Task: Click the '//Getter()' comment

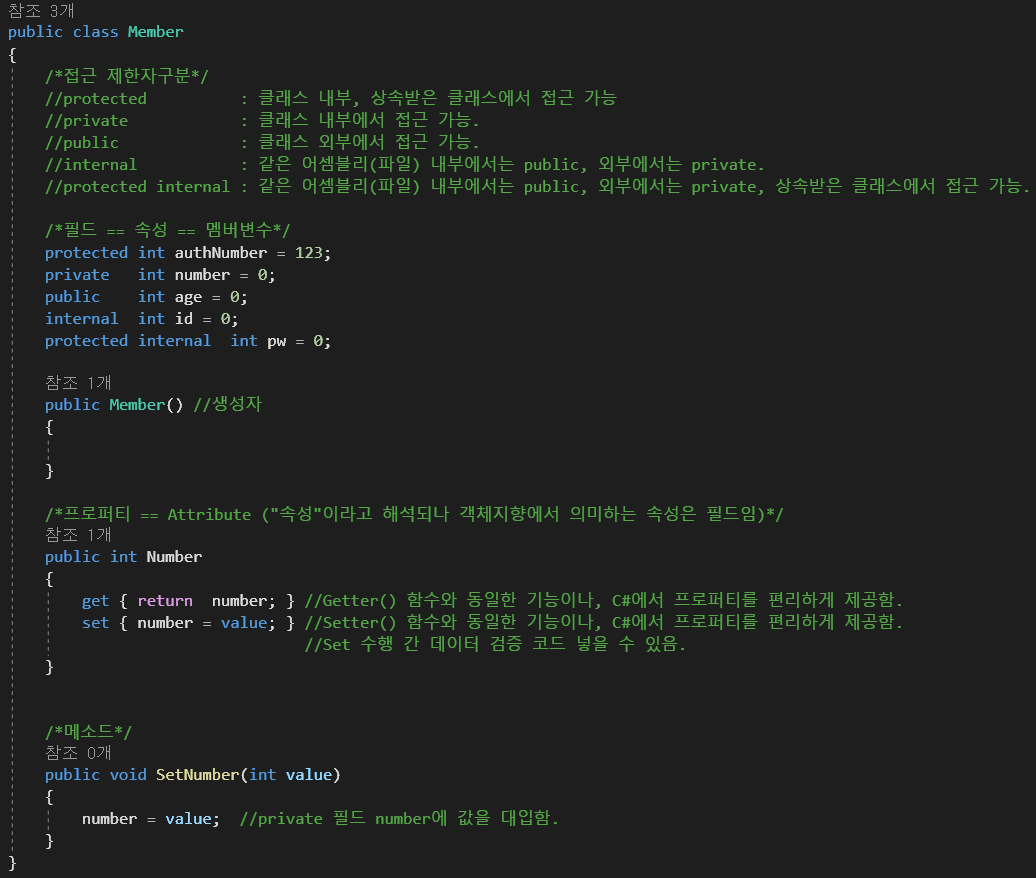Action: (603, 601)
